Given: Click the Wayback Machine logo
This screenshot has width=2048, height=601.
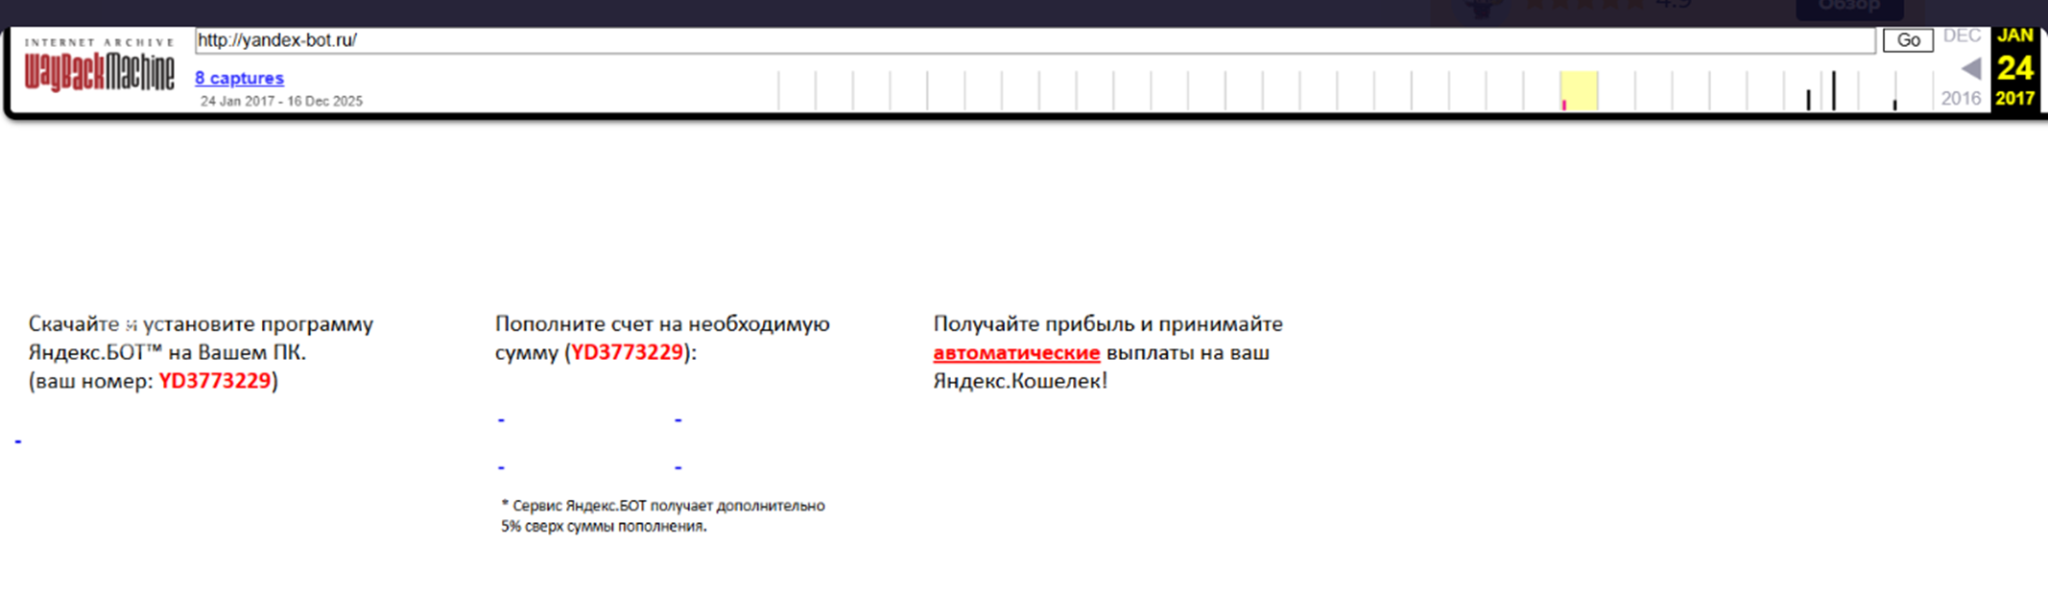Looking at the screenshot, I should [99, 66].
